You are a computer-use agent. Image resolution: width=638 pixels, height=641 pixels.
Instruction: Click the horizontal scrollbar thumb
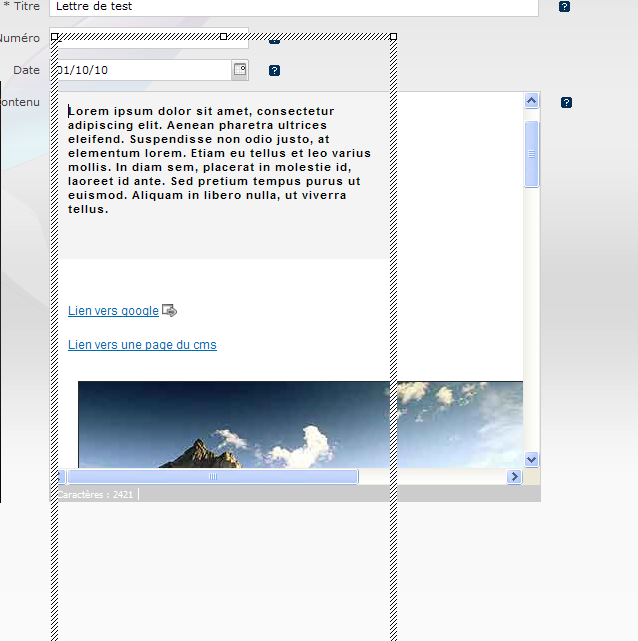coord(213,477)
